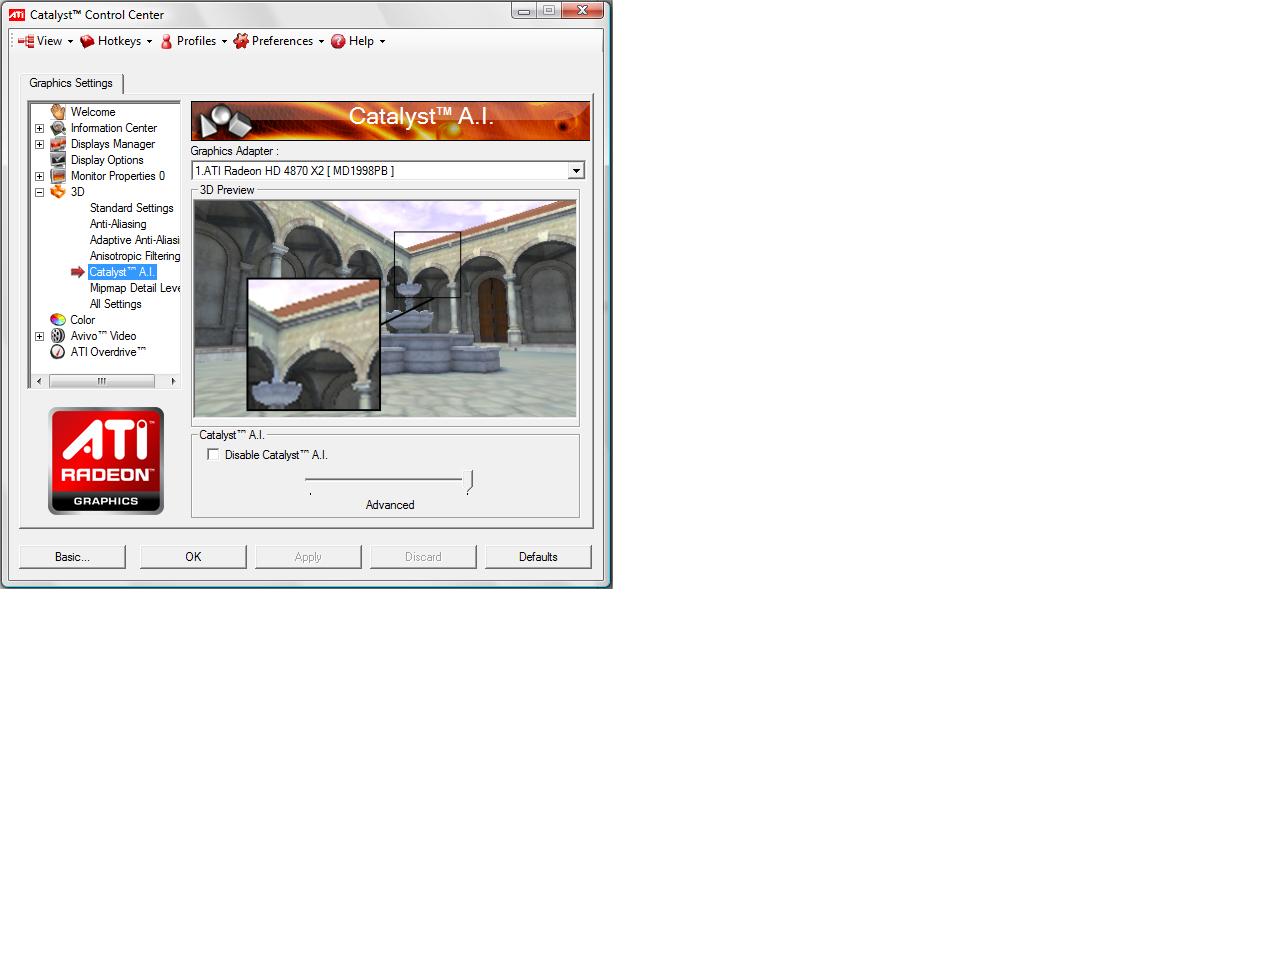Viewport: 1265px width, 973px height.
Task: Click the Avivo Video reel icon
Action: point(58,336)
